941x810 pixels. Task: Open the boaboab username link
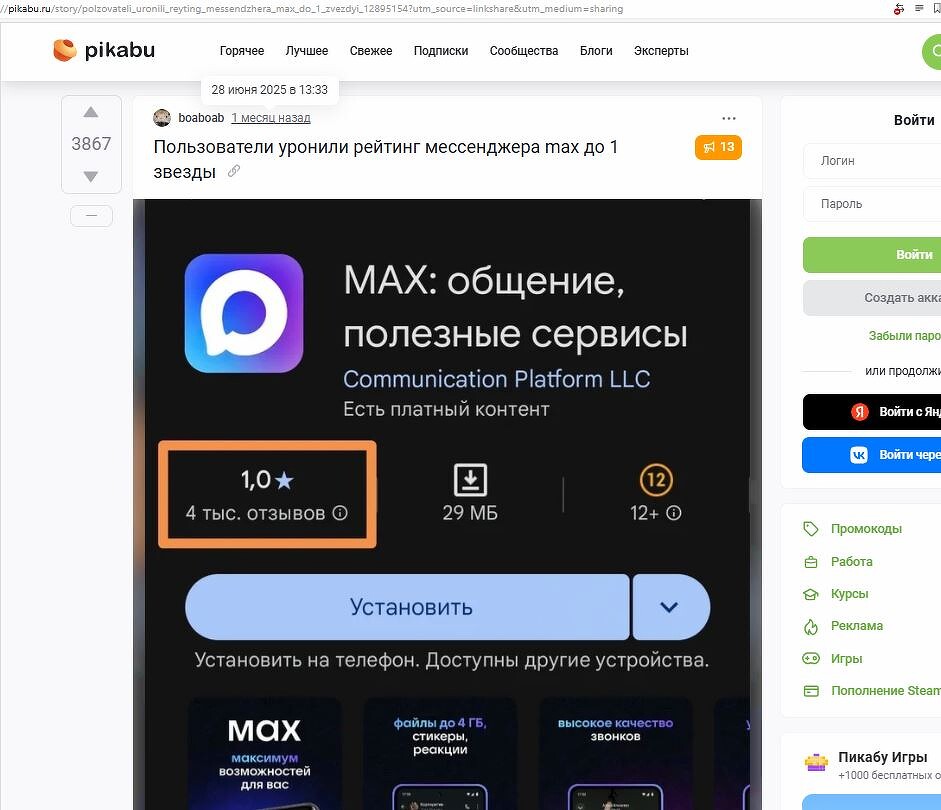(201, 118)
